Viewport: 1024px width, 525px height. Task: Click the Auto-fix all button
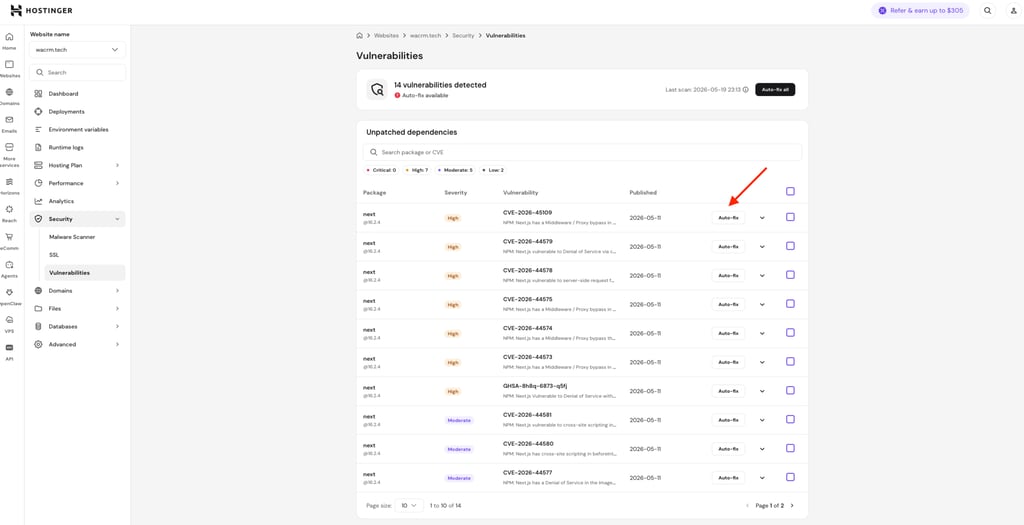[775, 89]
